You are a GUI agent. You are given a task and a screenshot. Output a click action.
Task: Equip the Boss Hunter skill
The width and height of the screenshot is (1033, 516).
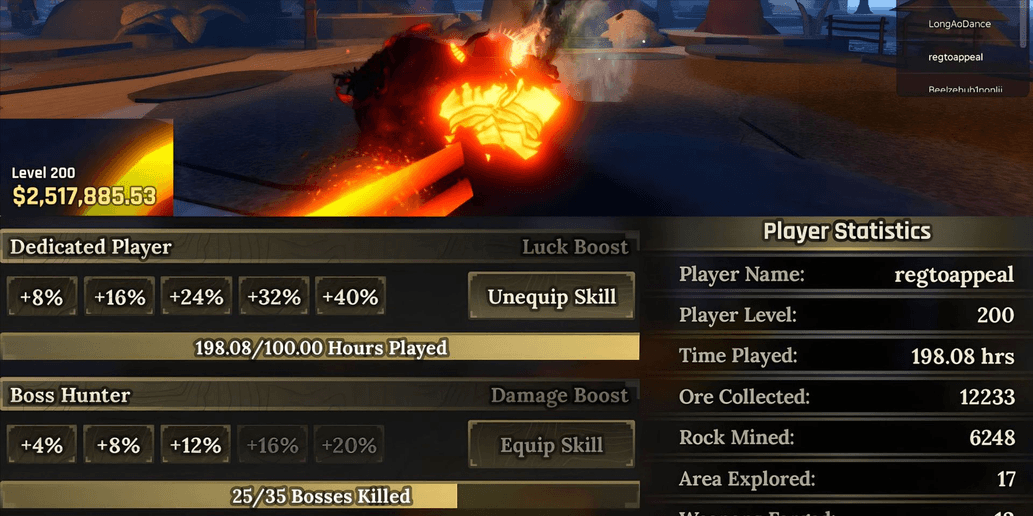coord(551,445)
